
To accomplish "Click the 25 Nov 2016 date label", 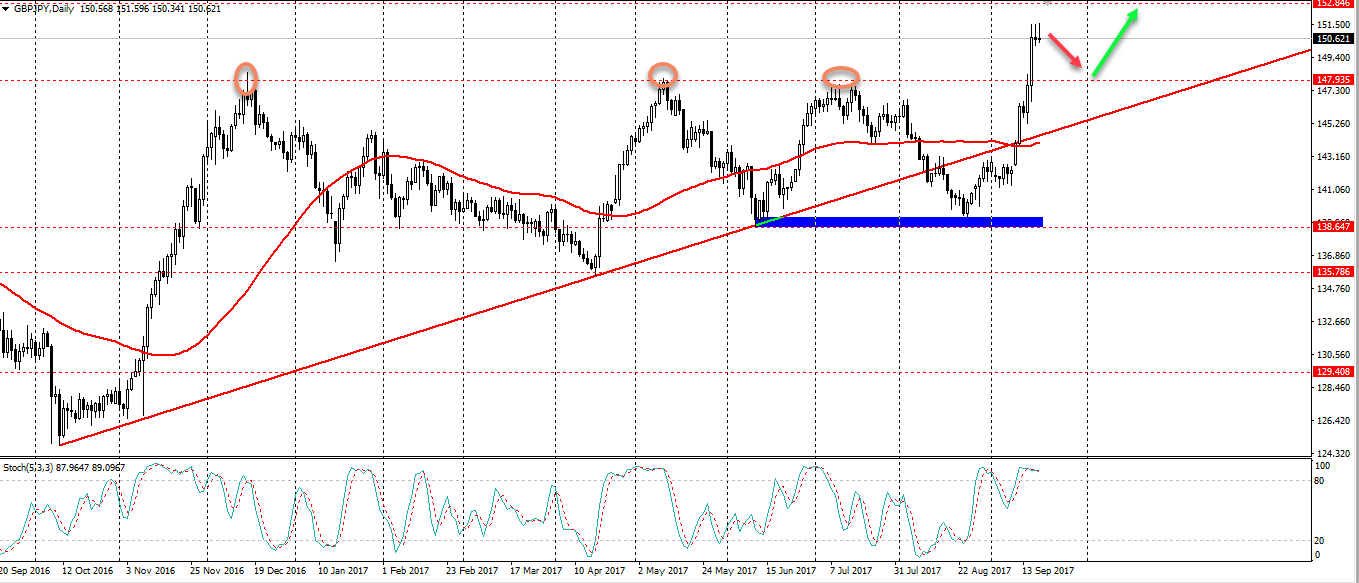I will 217,570.
